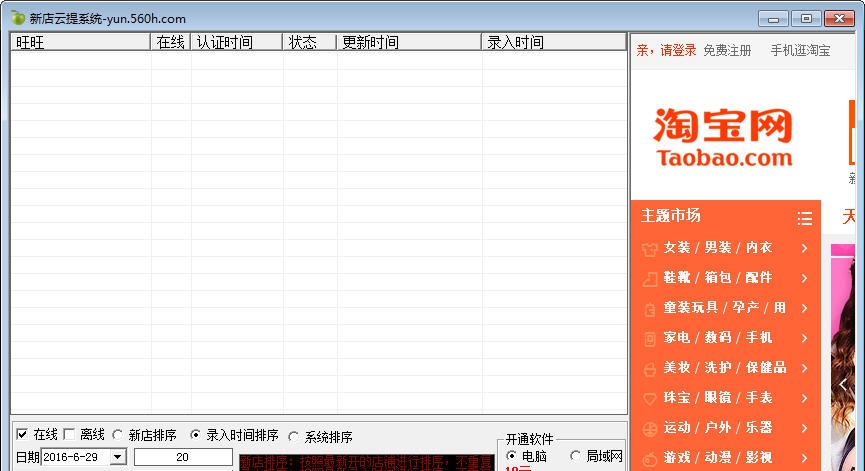Sort by the 在线 column header
Screen dimensions: 865x471
click(170, 42)
